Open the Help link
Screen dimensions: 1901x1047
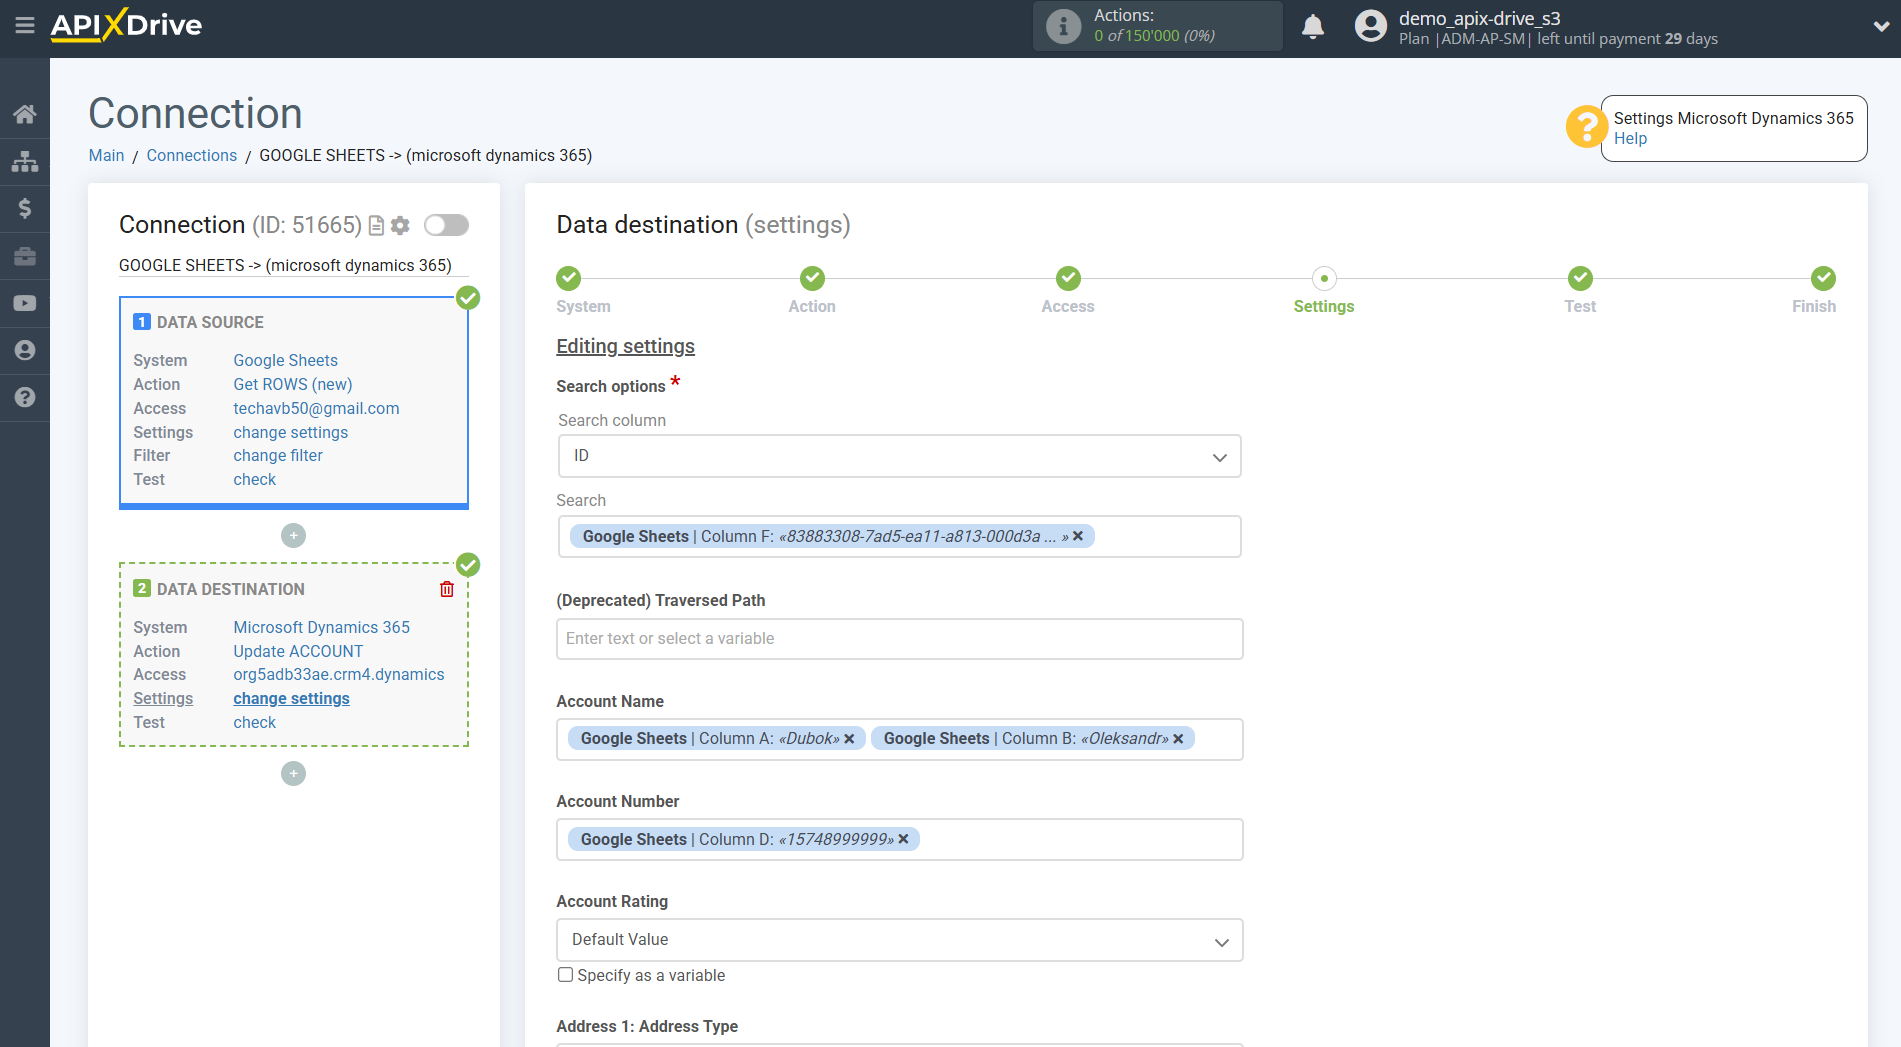pos(1630,139)
